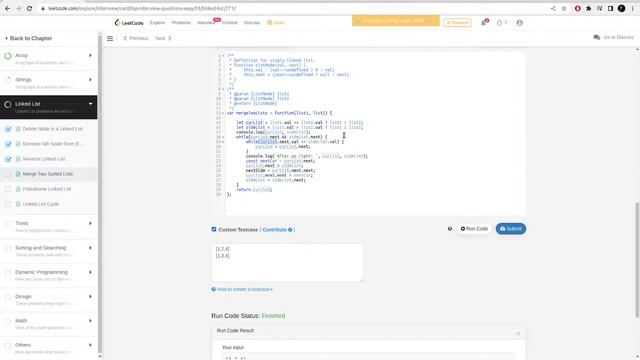Toggle the Custom Testcase checkbox
The height and width of the screenshot is (360, 640).
point(214,229)
